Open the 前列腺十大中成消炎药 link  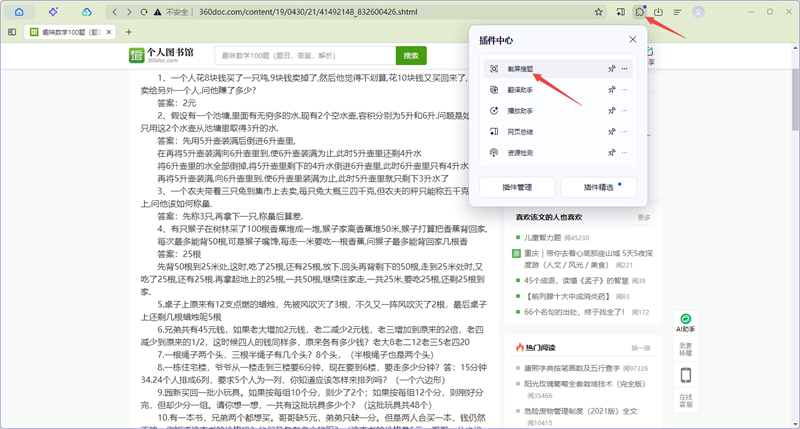point(567,296)
